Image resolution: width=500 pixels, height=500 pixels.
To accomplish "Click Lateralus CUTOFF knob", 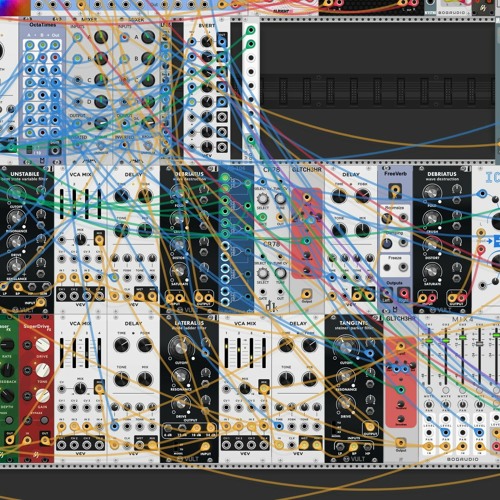I will click(180, 347).
